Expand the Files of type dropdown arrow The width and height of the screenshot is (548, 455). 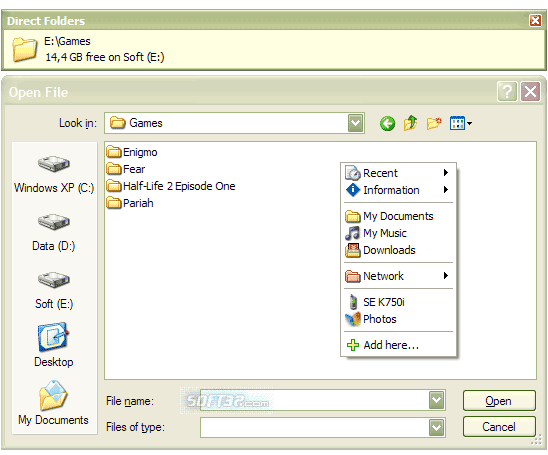(x=437, y=427)
